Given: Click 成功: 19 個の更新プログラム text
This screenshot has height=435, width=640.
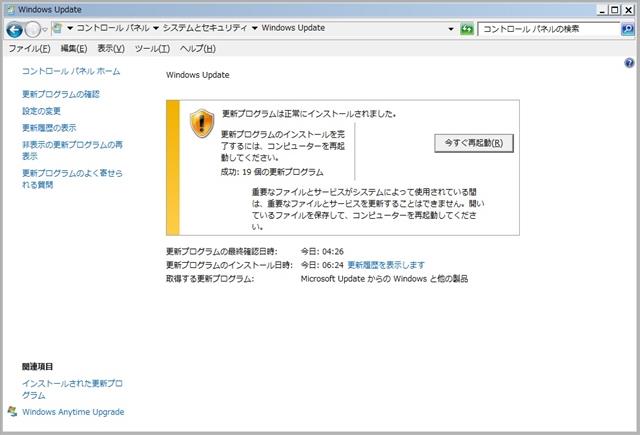Looking at the screenshot, I should 272,172.
